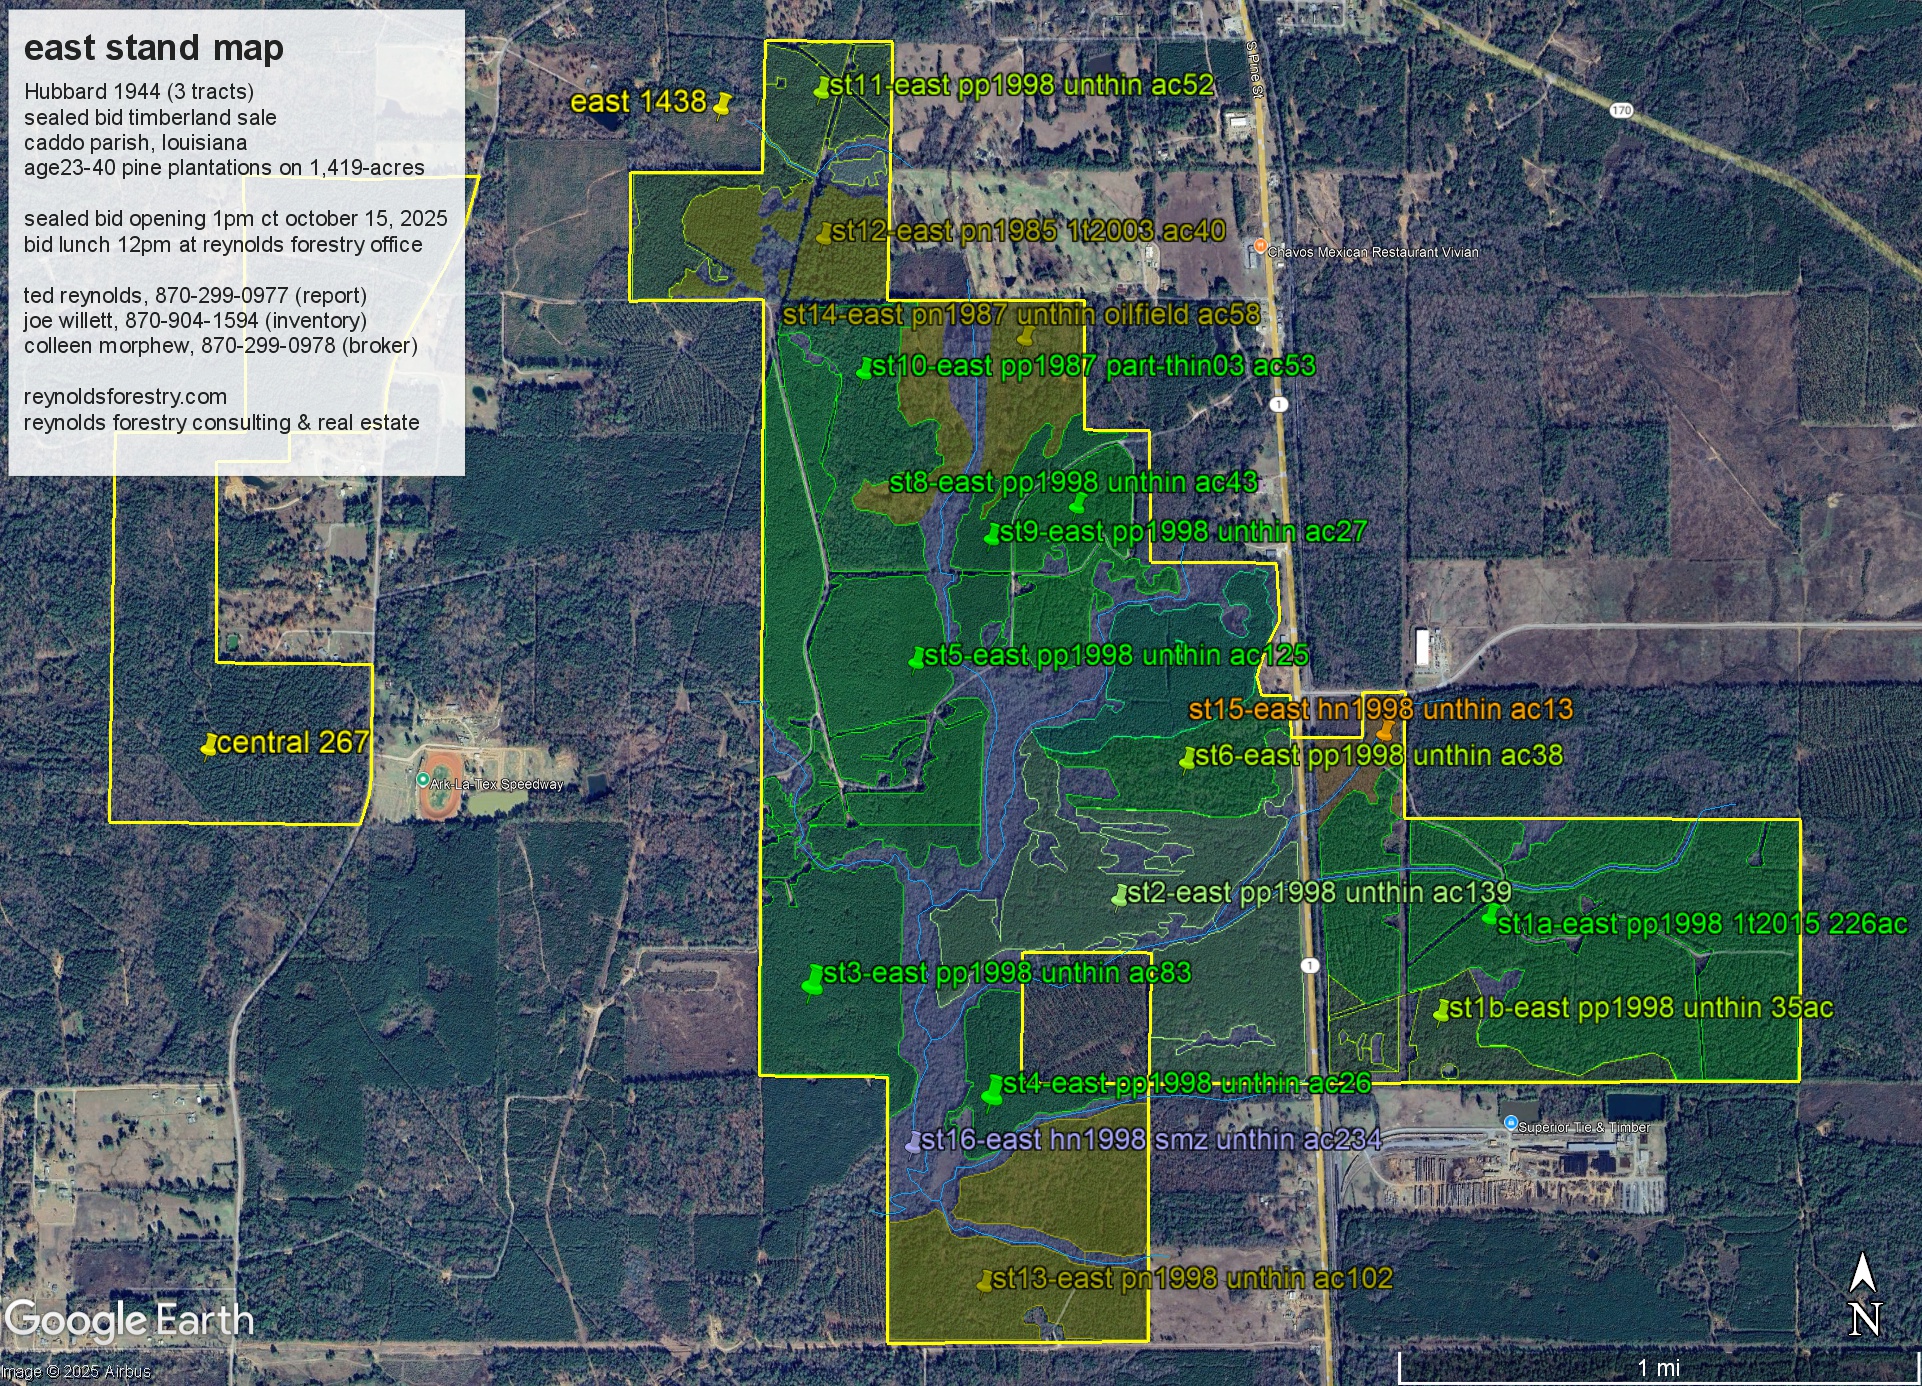Click the Google Earth logo
This screenshot has height=1386, width=1922.
point(130,1320)
